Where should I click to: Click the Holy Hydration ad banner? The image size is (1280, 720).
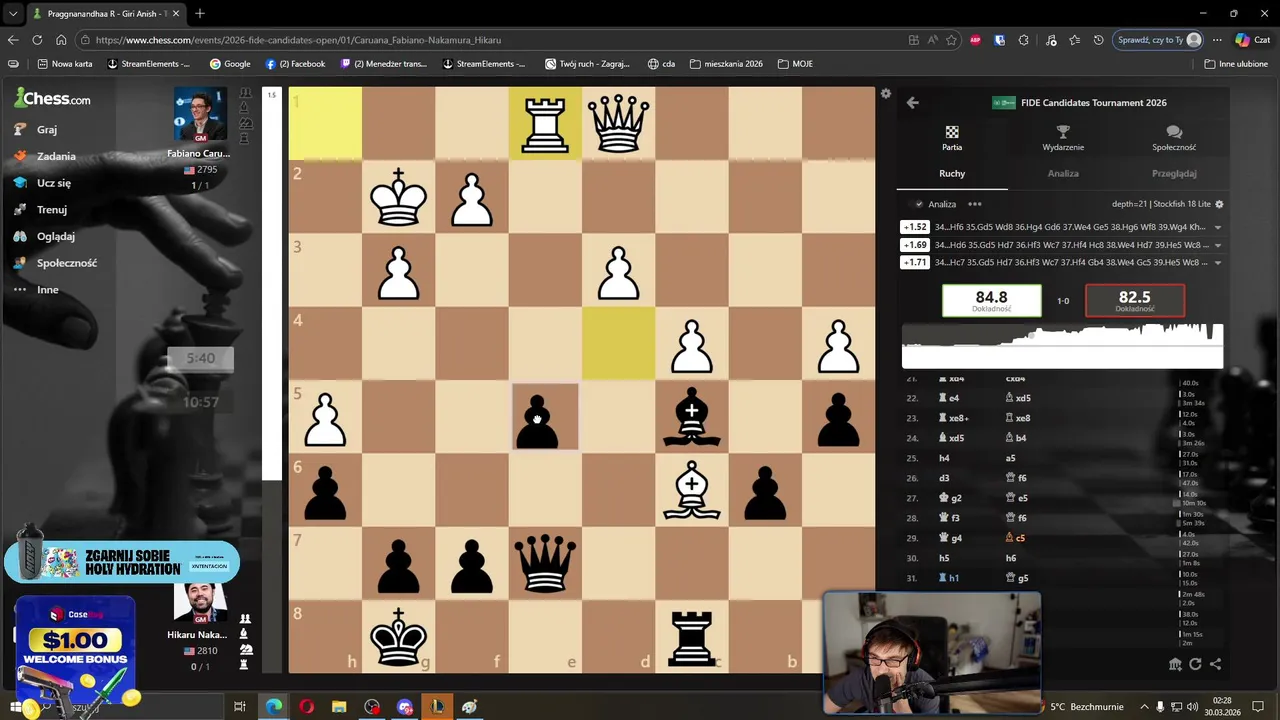[x=122, y=562]
